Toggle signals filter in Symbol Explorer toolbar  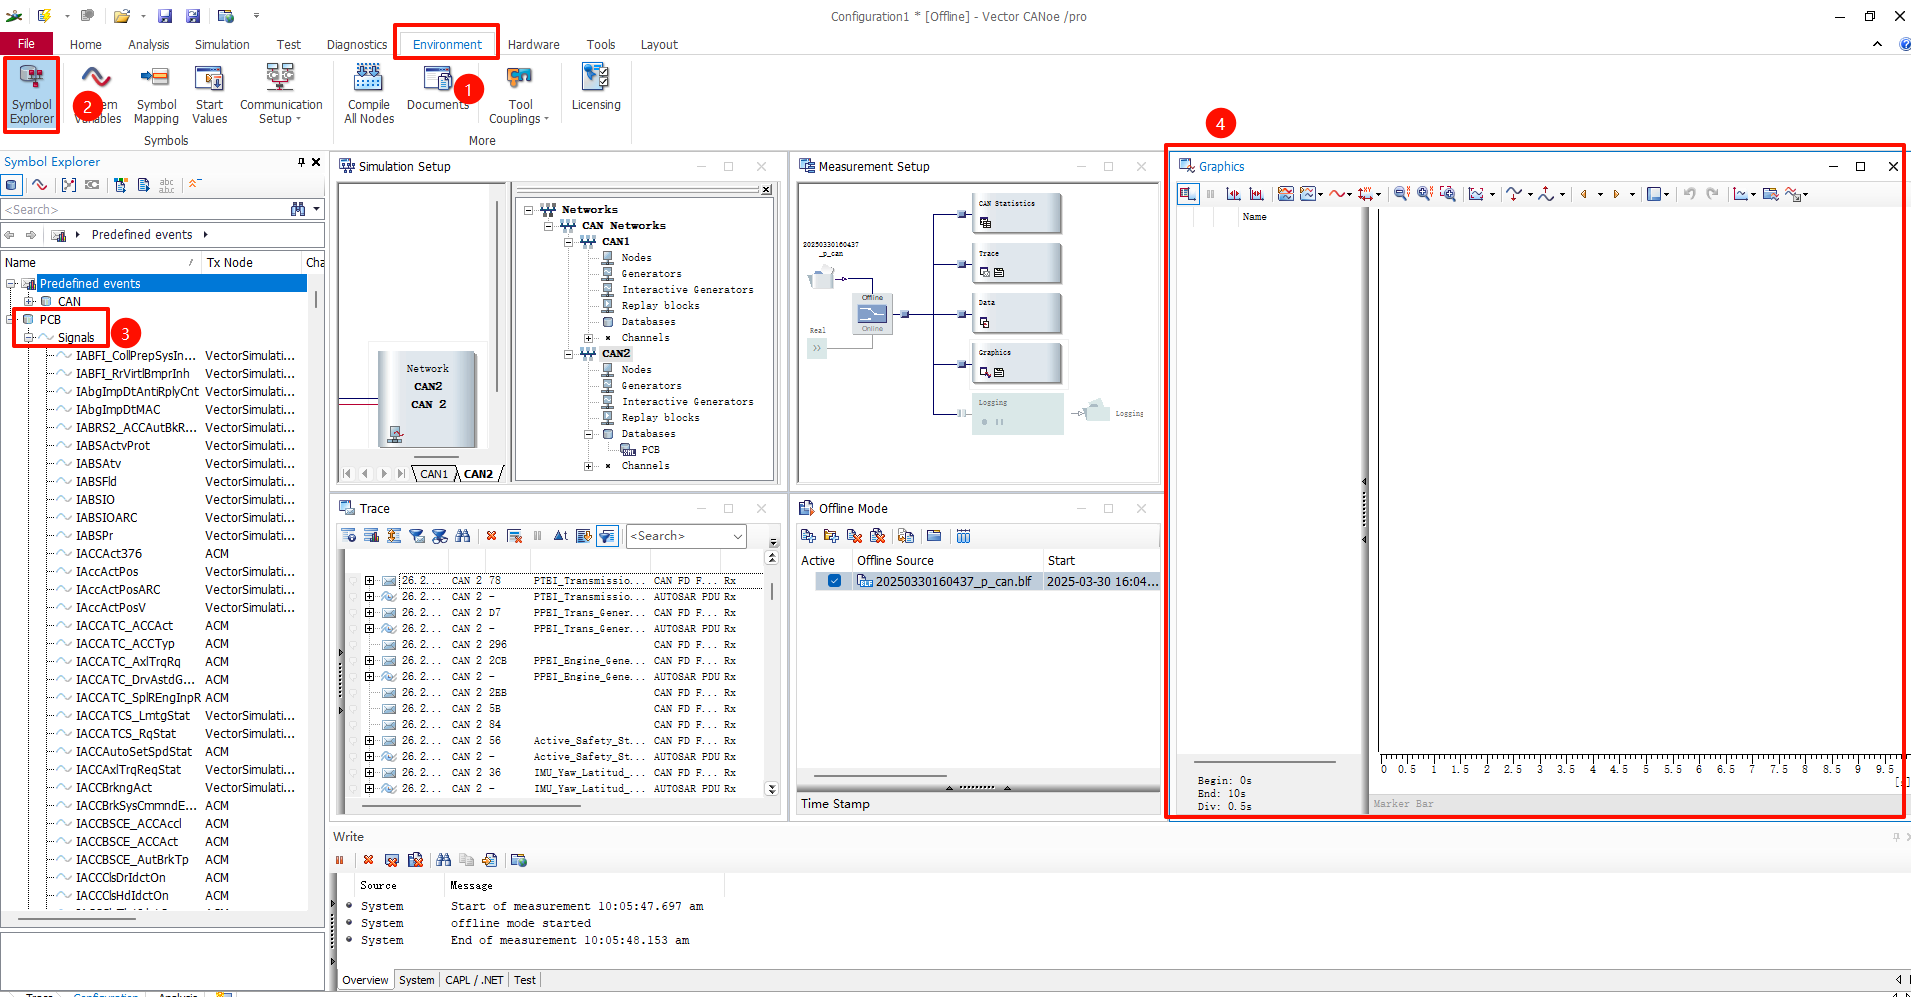[39, 184]
